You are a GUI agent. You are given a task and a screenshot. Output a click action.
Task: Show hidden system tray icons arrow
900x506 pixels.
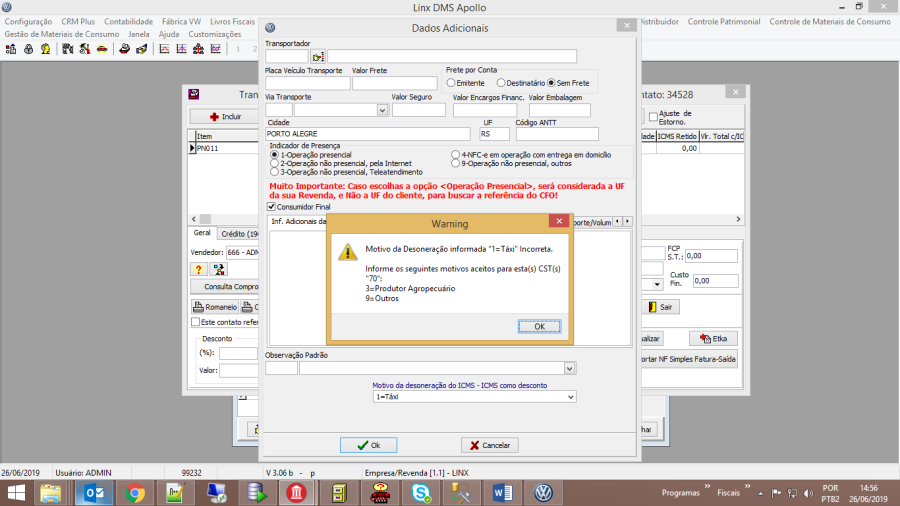pos(761,493)
